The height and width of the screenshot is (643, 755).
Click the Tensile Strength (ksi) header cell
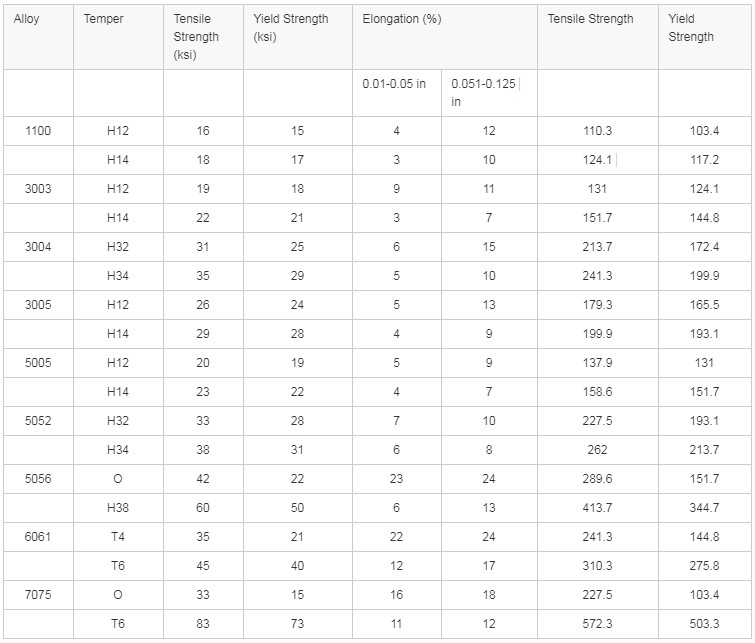[x=203, y=37]
